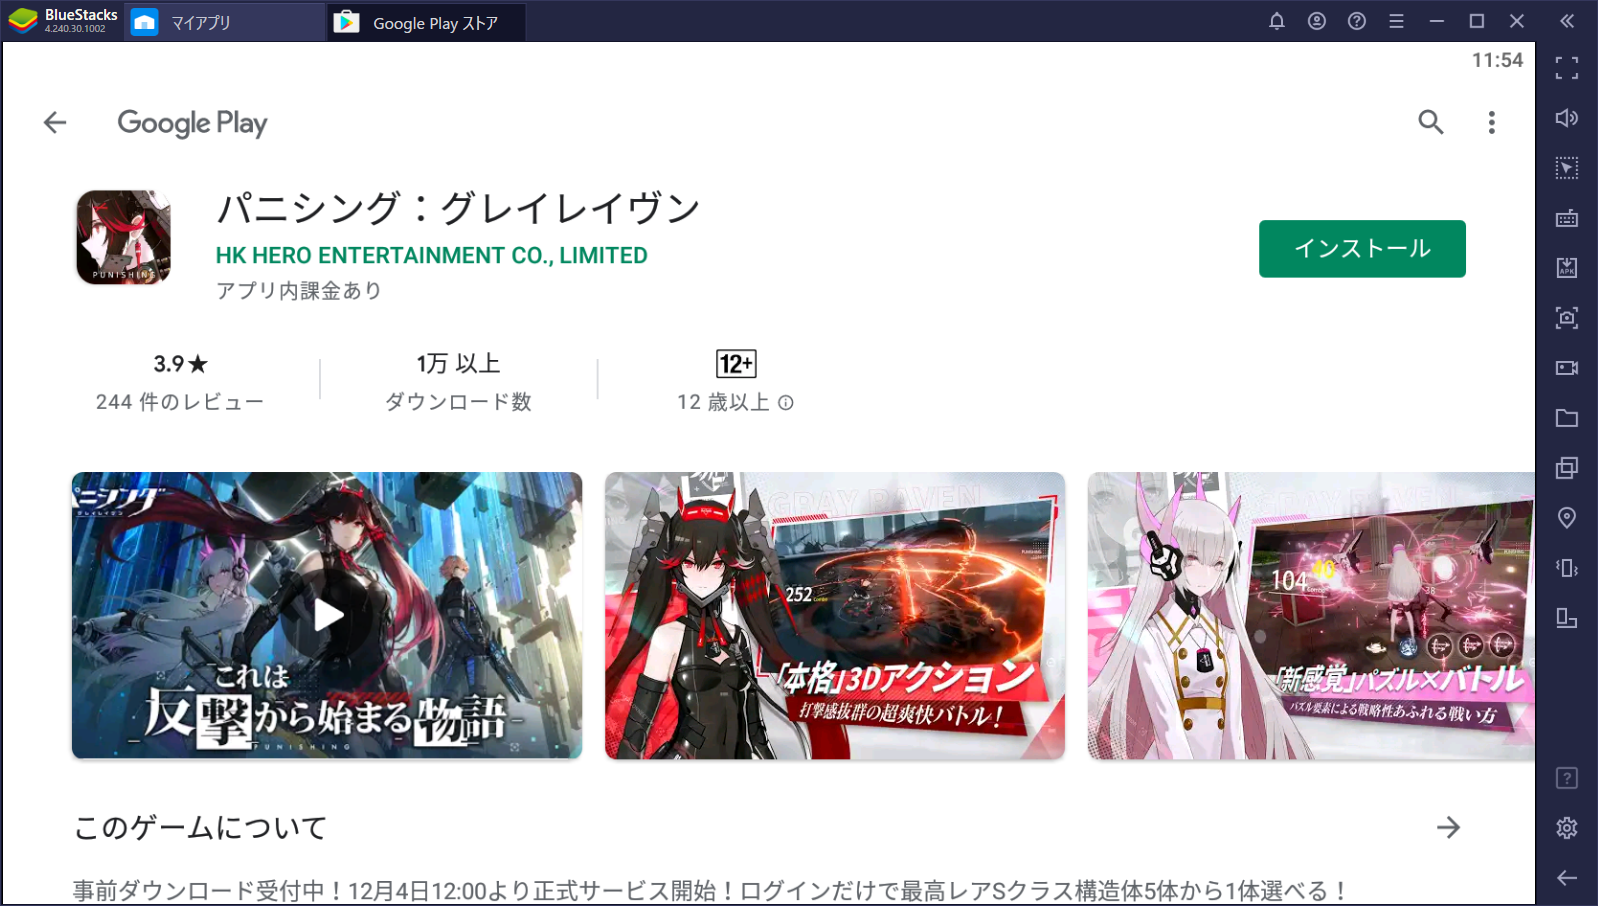Click the shake device icon
Viewport: 1598px width, 906px height.
click(x=1567, y=568)
